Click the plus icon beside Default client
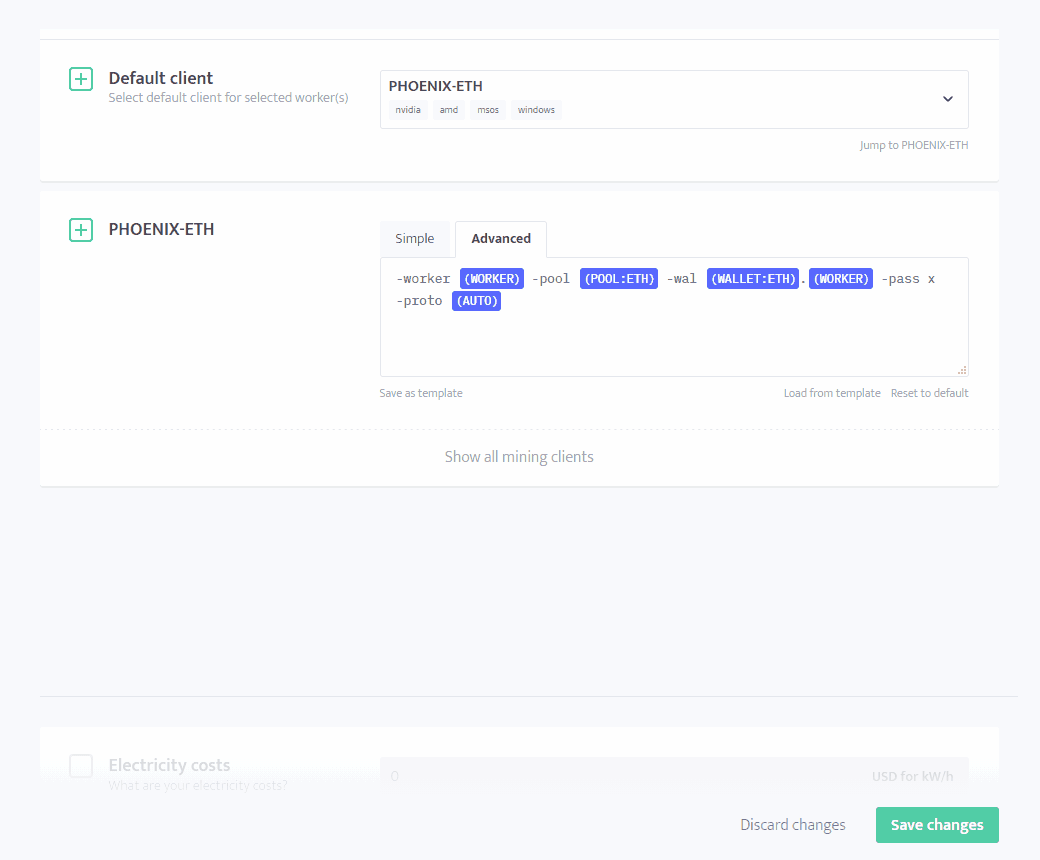 [81, 79]
